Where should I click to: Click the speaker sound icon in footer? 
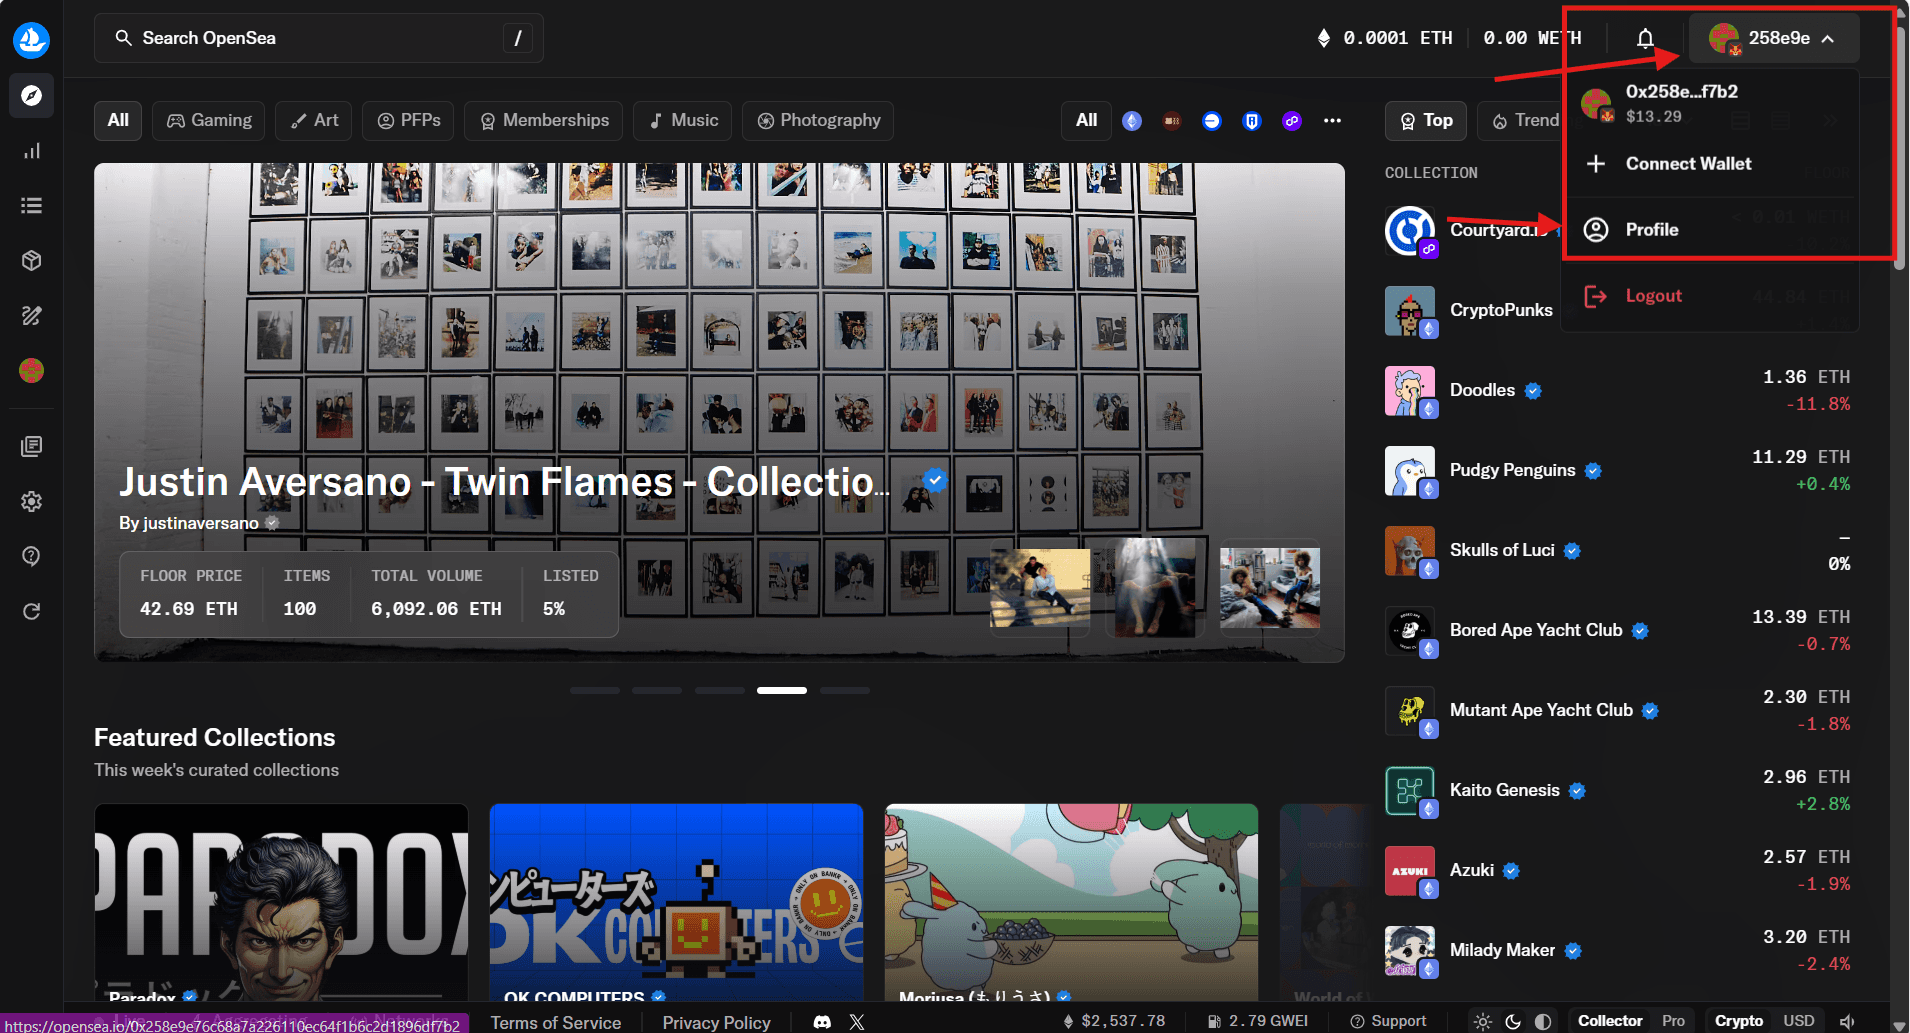(x=1847, y=1022)
